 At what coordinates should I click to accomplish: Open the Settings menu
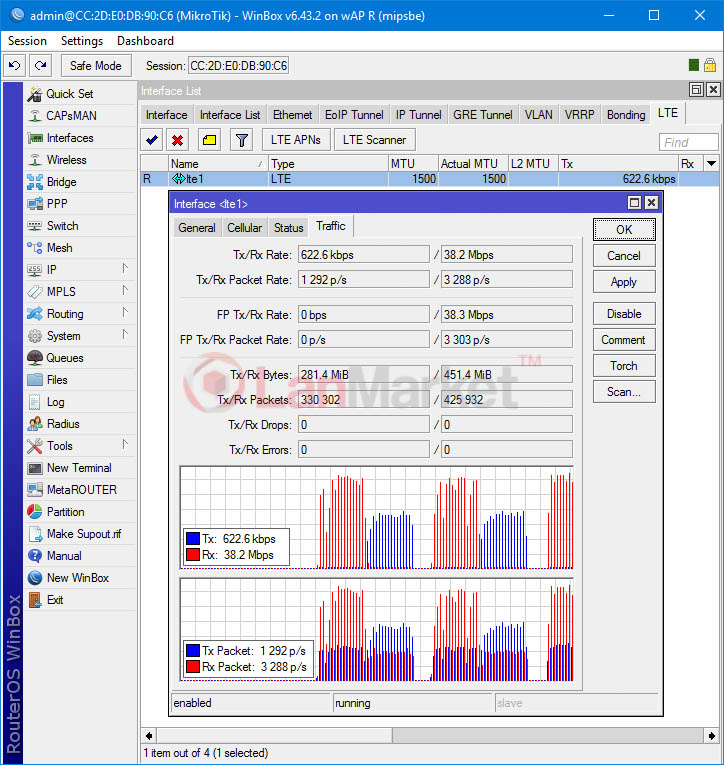coord(81,41)
